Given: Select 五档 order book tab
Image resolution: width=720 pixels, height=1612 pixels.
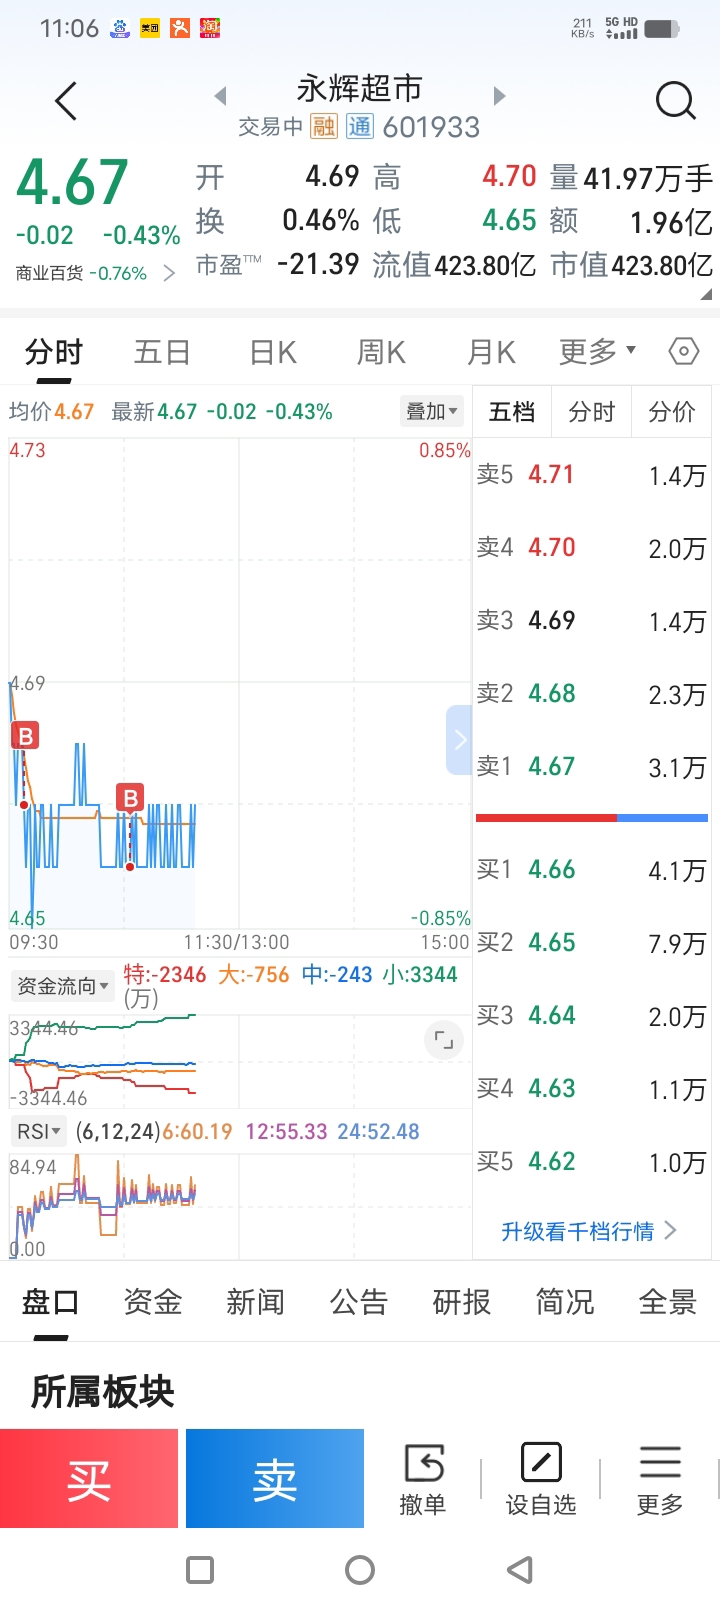Looking at the screenshot, I should (512, 412).
